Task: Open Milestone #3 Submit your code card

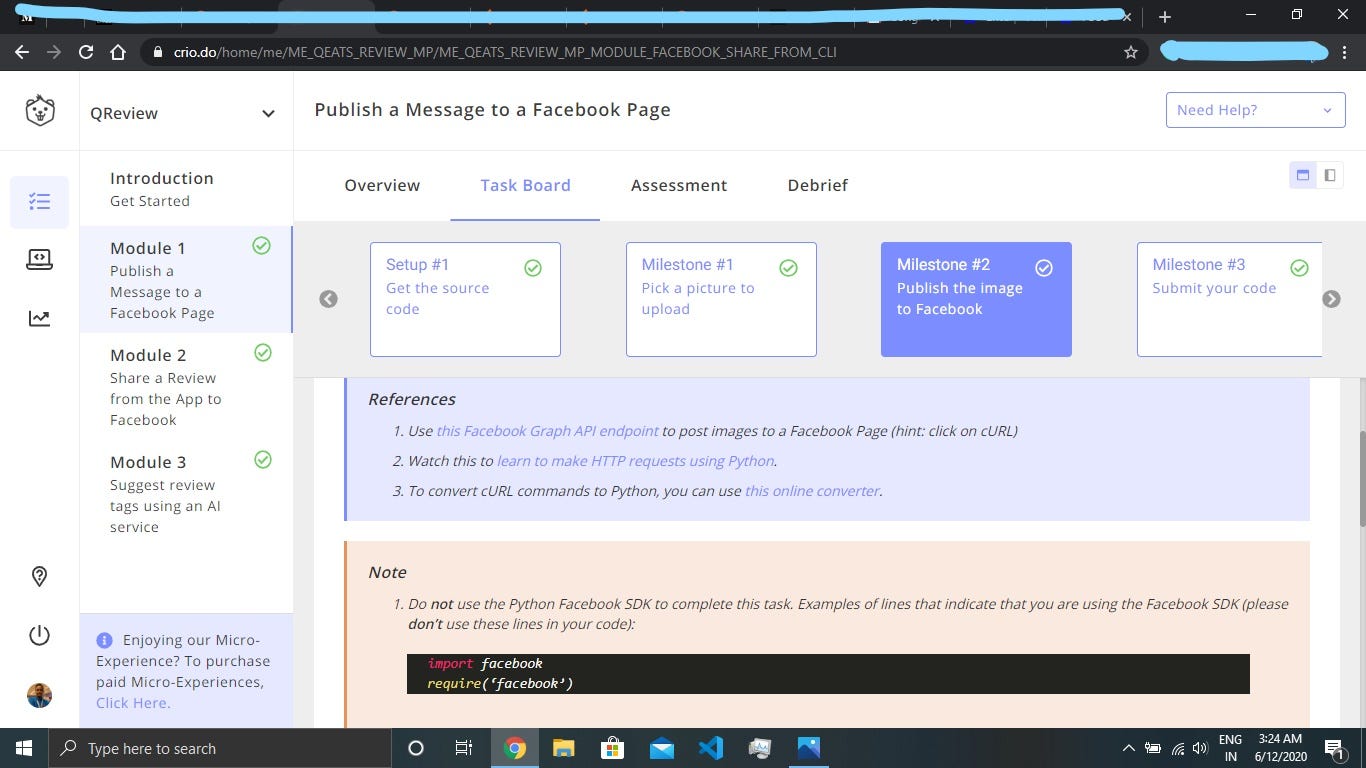Action: (1229, 299)
